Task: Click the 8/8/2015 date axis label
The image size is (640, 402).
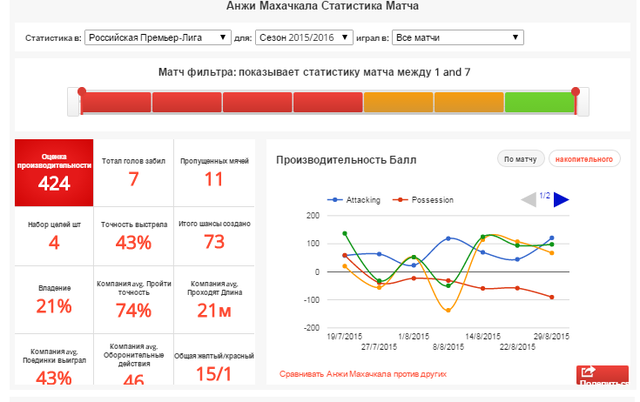Action: pyautogui.click(x=448, y=347)
